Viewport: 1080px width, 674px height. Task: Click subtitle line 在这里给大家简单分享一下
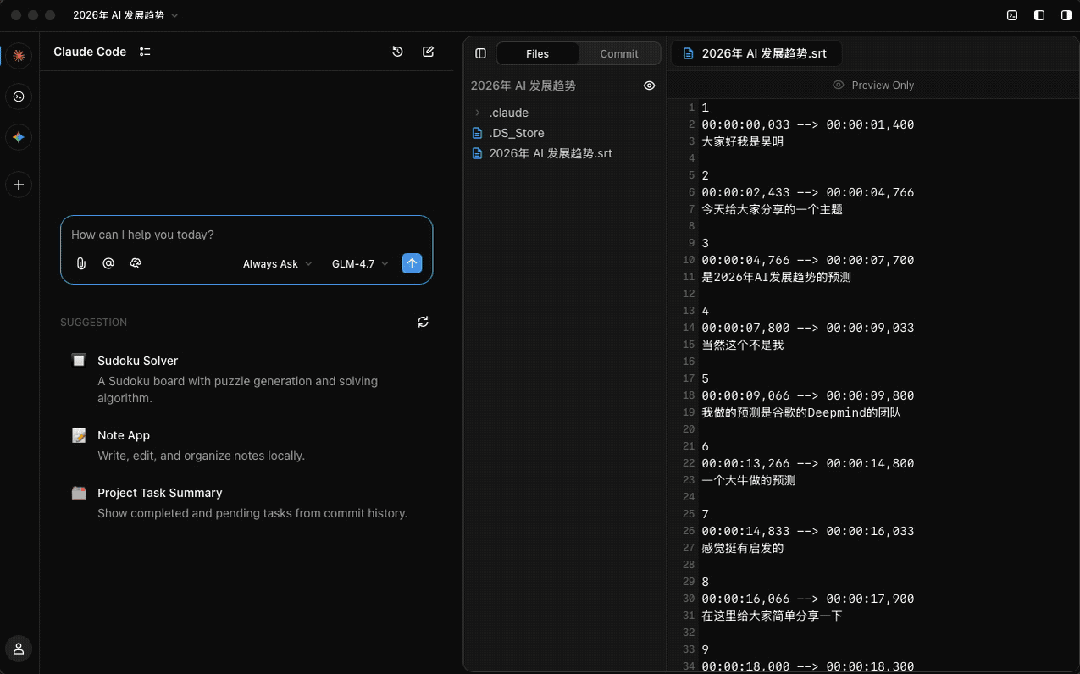coord(772,616)
